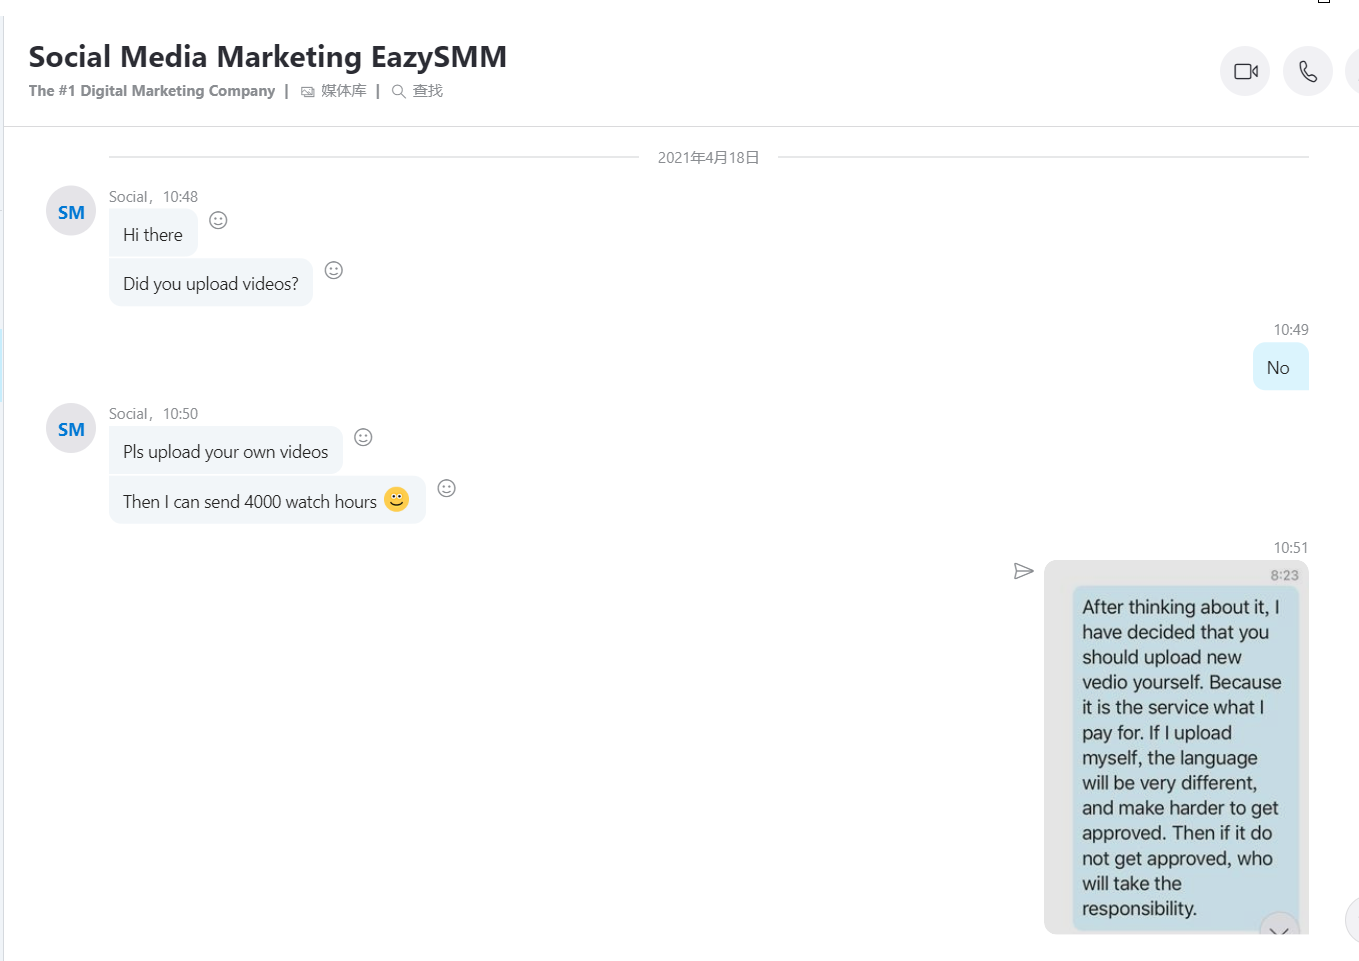Start an audio call
Image resolution: width=1359 pixels, height=961 pixels.
point(1308,71)
